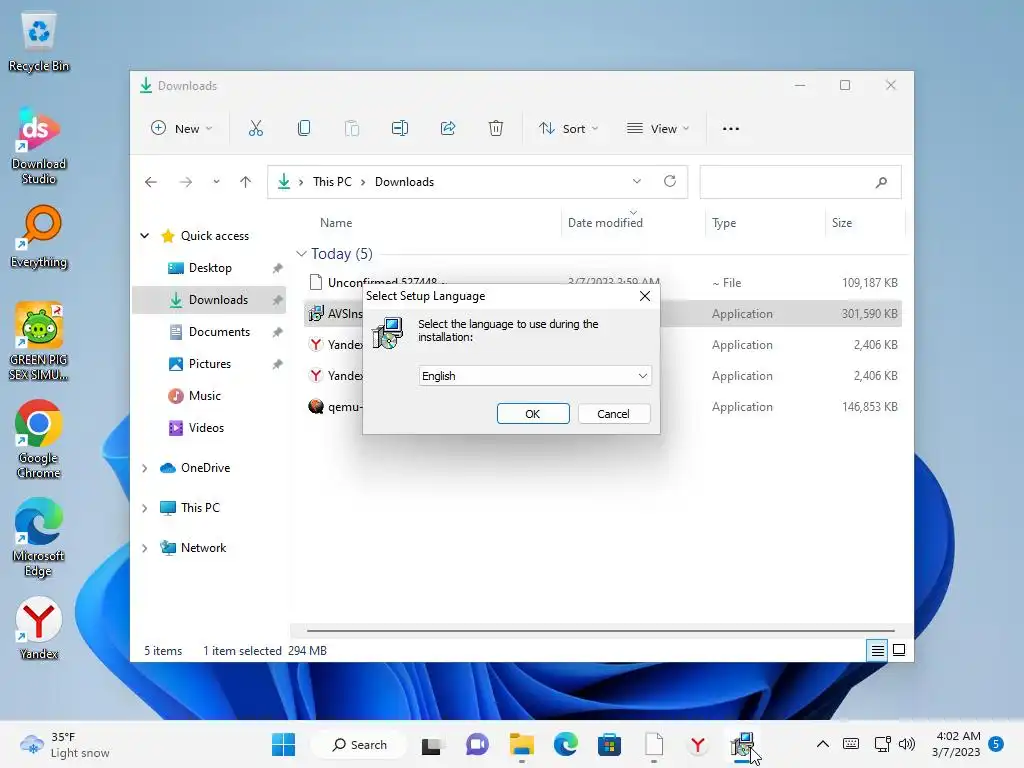The height and width of the screenshot is (768, 1024).
Task: Open Everything desktop shortcut
Action: point(39,238)
